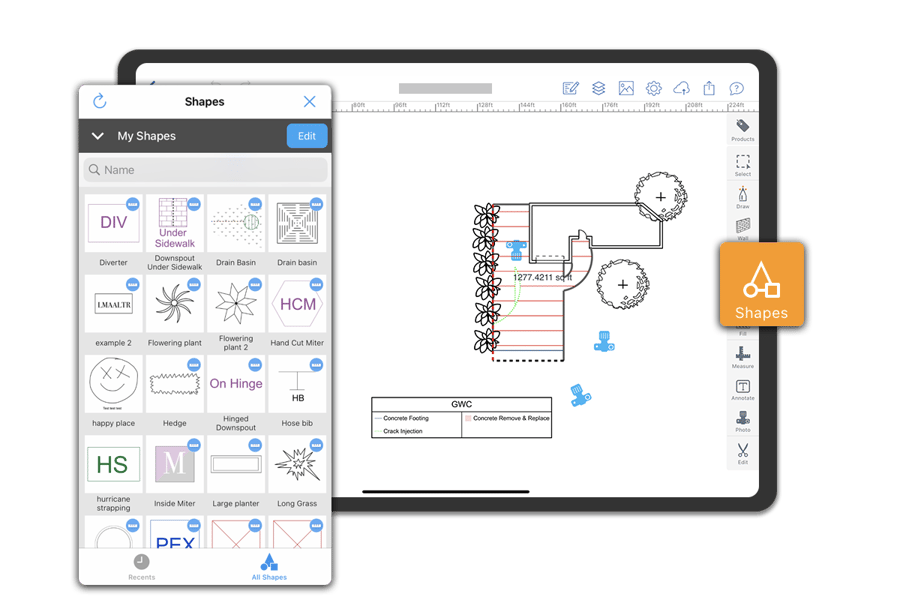
Task: Open the help chat bubble icon
Action: pos(736,88)
